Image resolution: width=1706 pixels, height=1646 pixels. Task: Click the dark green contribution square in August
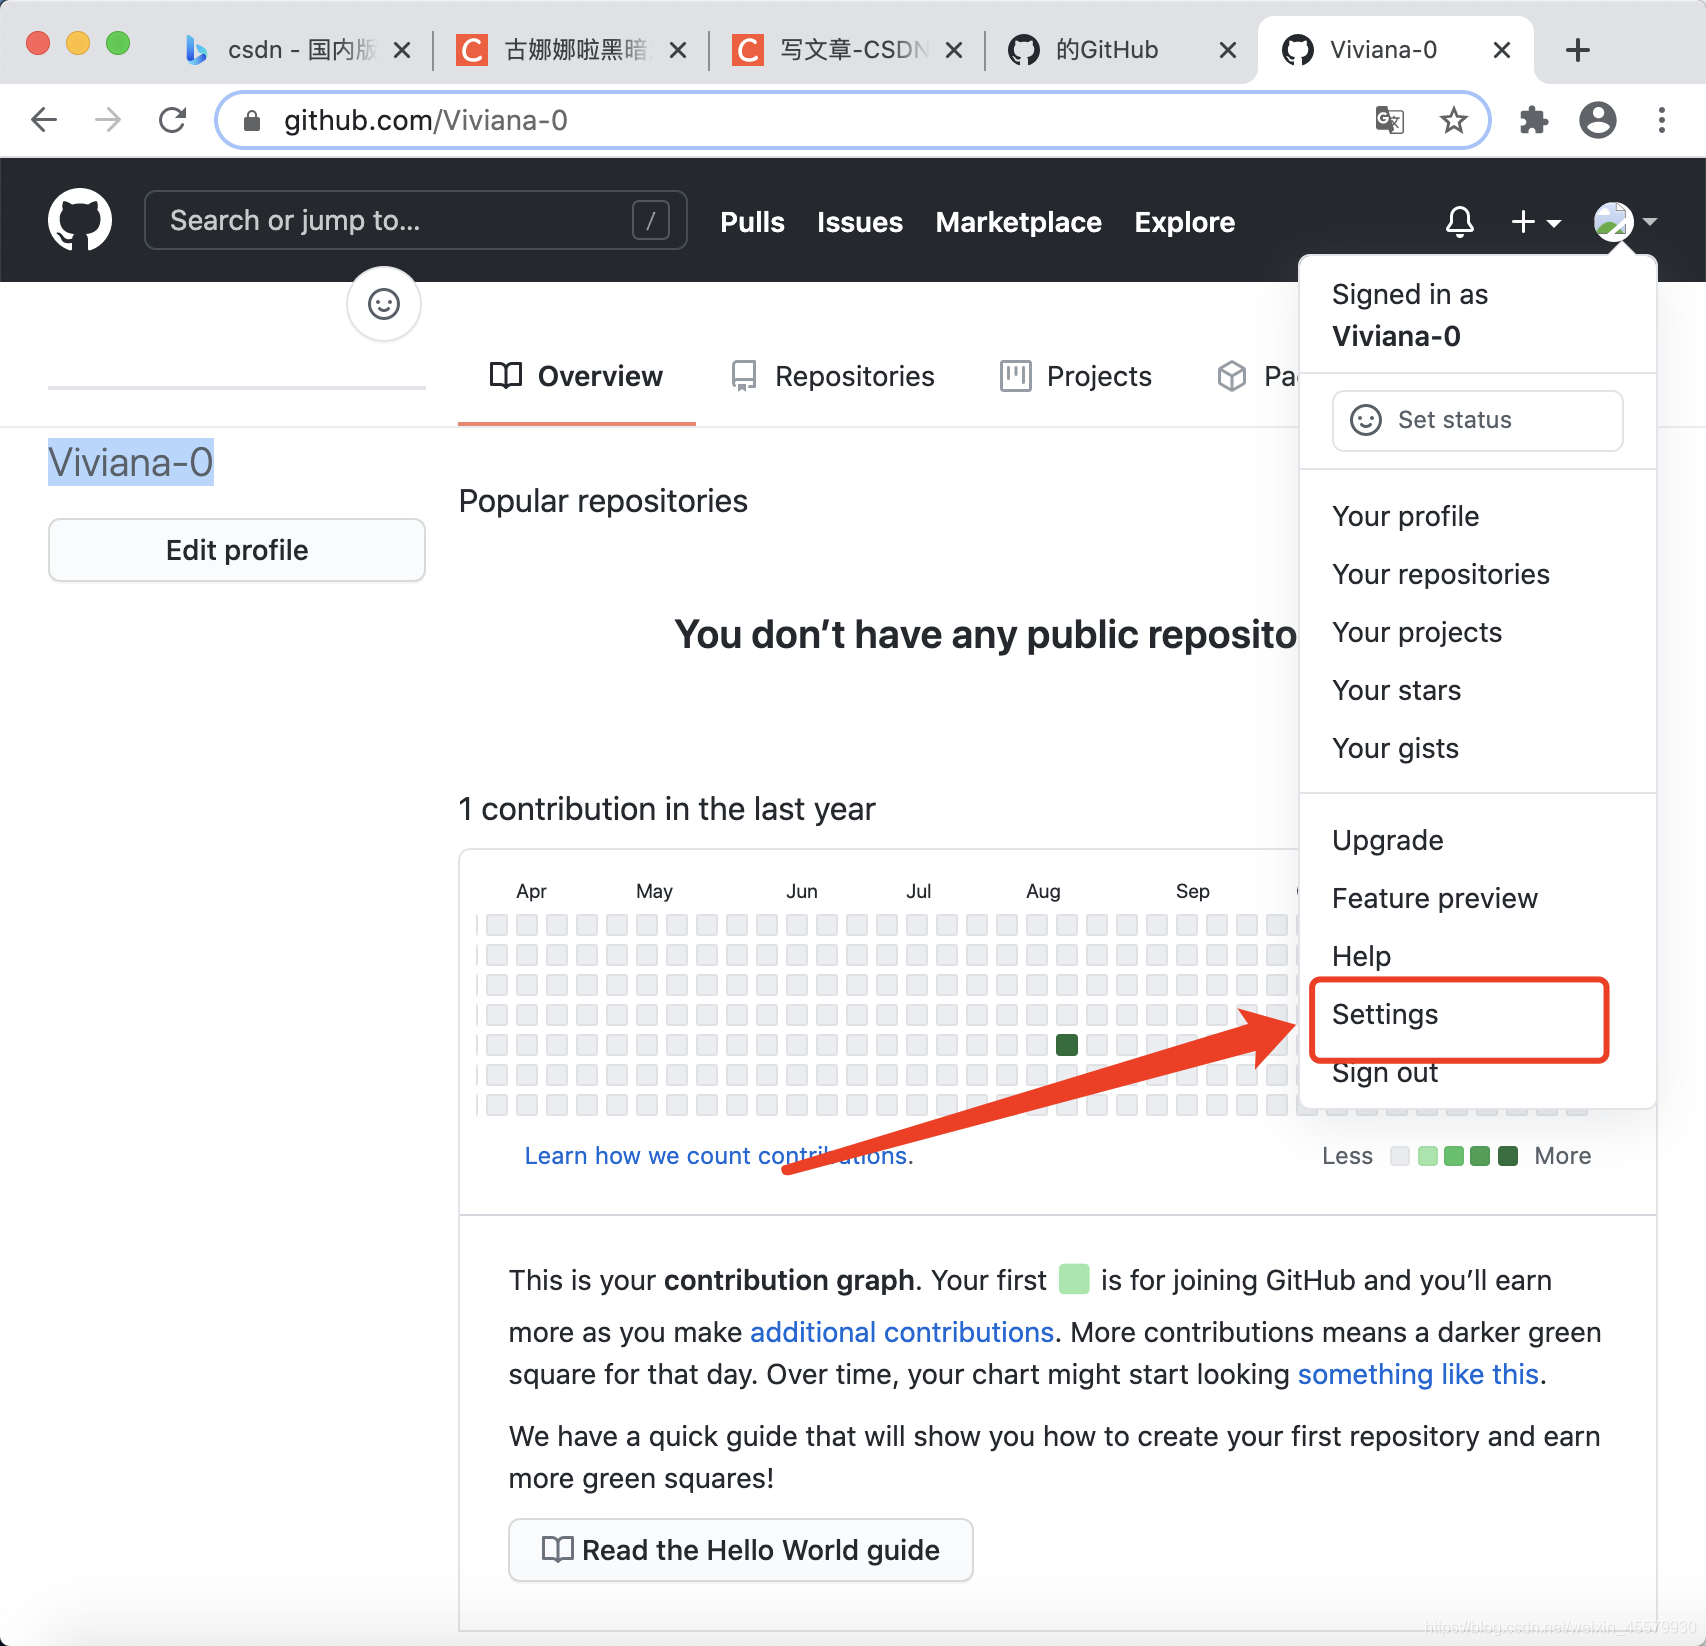tap(1067, 1045)
